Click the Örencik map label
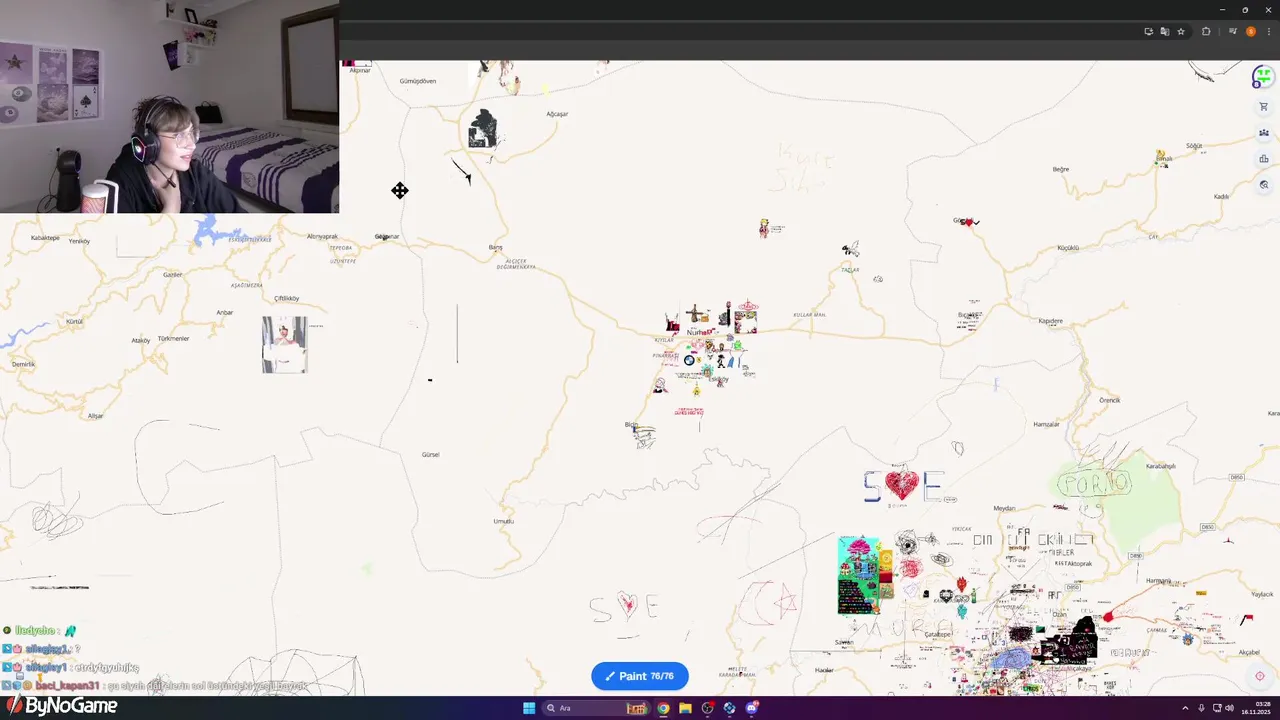 click(1109, 400)
